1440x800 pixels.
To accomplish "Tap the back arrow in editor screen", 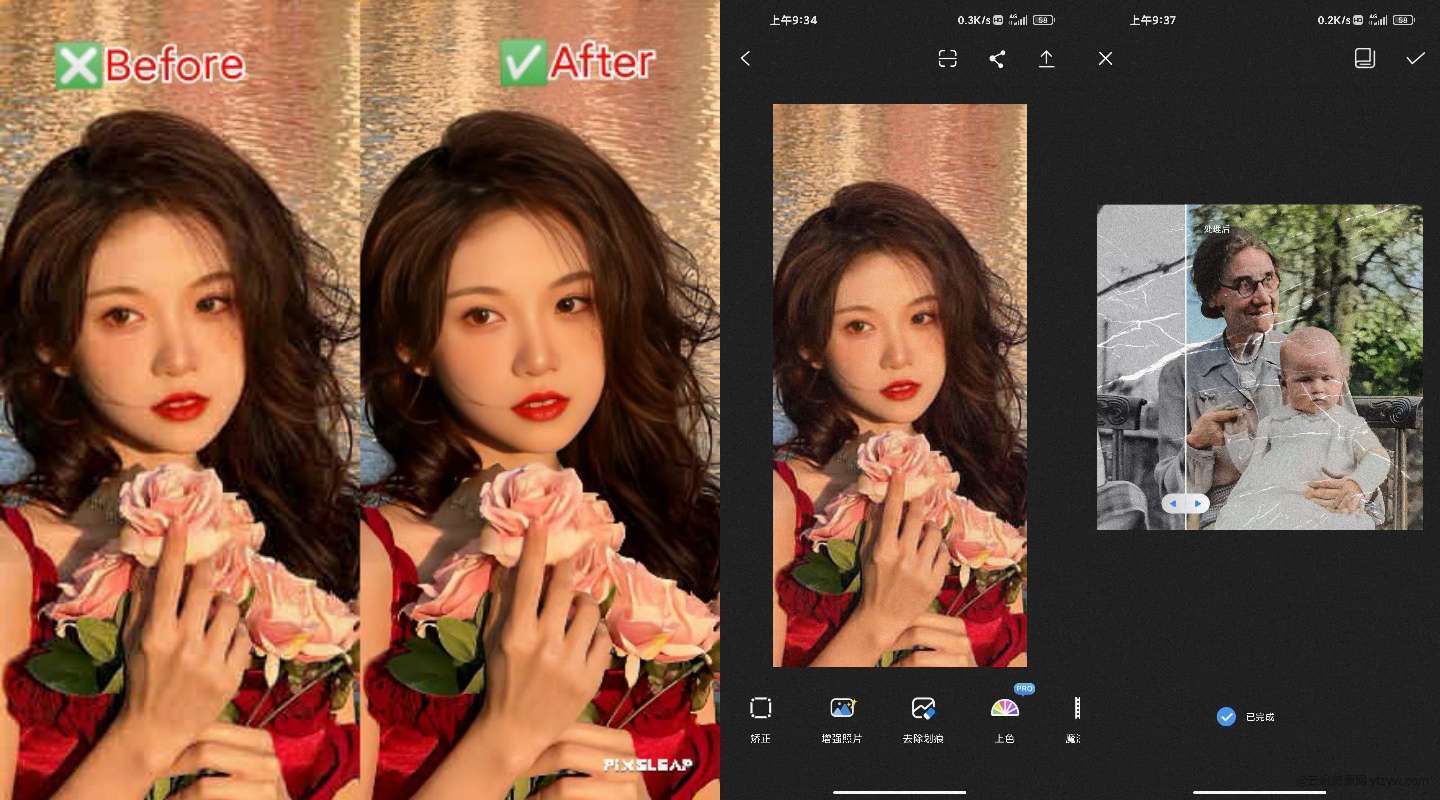I will click(745, 59).
